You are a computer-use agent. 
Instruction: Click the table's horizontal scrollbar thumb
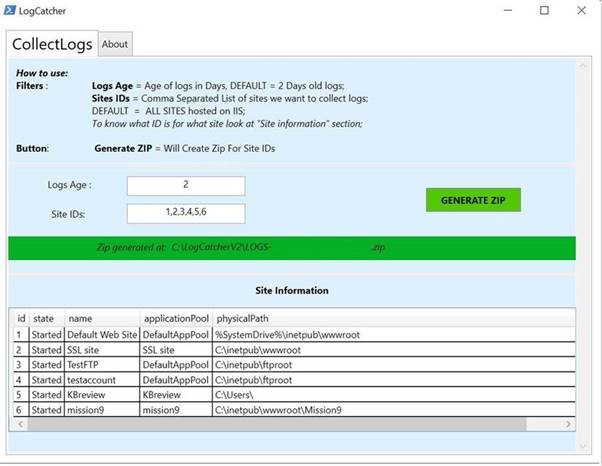pos(276,424)
